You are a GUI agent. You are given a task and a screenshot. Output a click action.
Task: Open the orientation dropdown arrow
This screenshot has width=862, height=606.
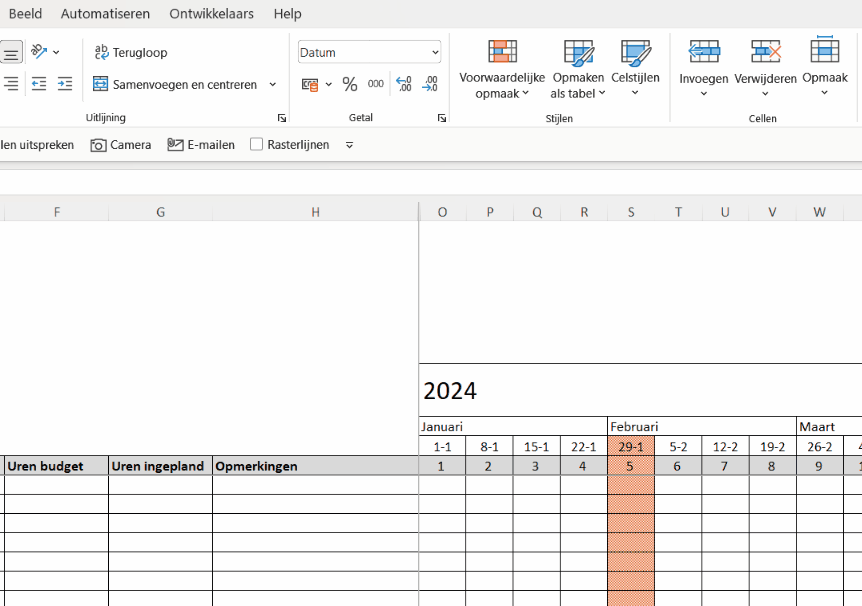pos(56,52)
